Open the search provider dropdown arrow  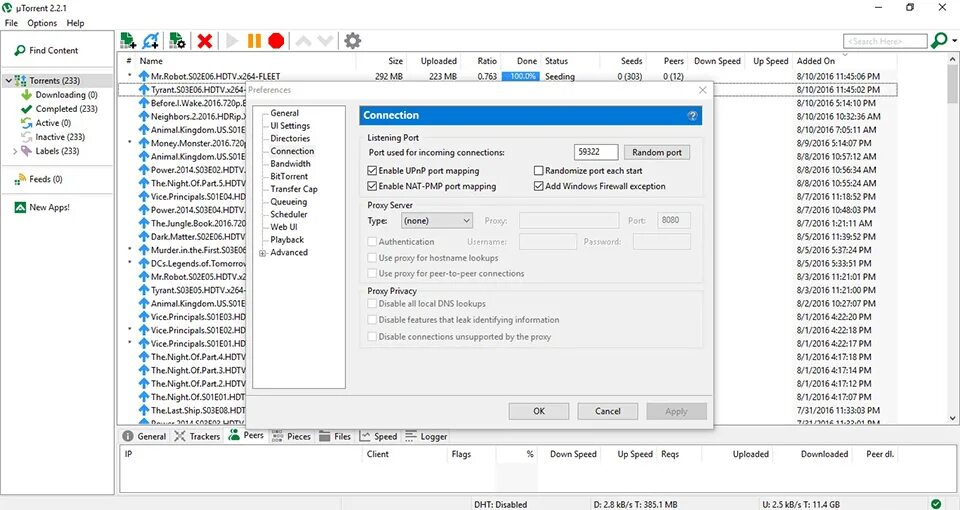(954, 42)
